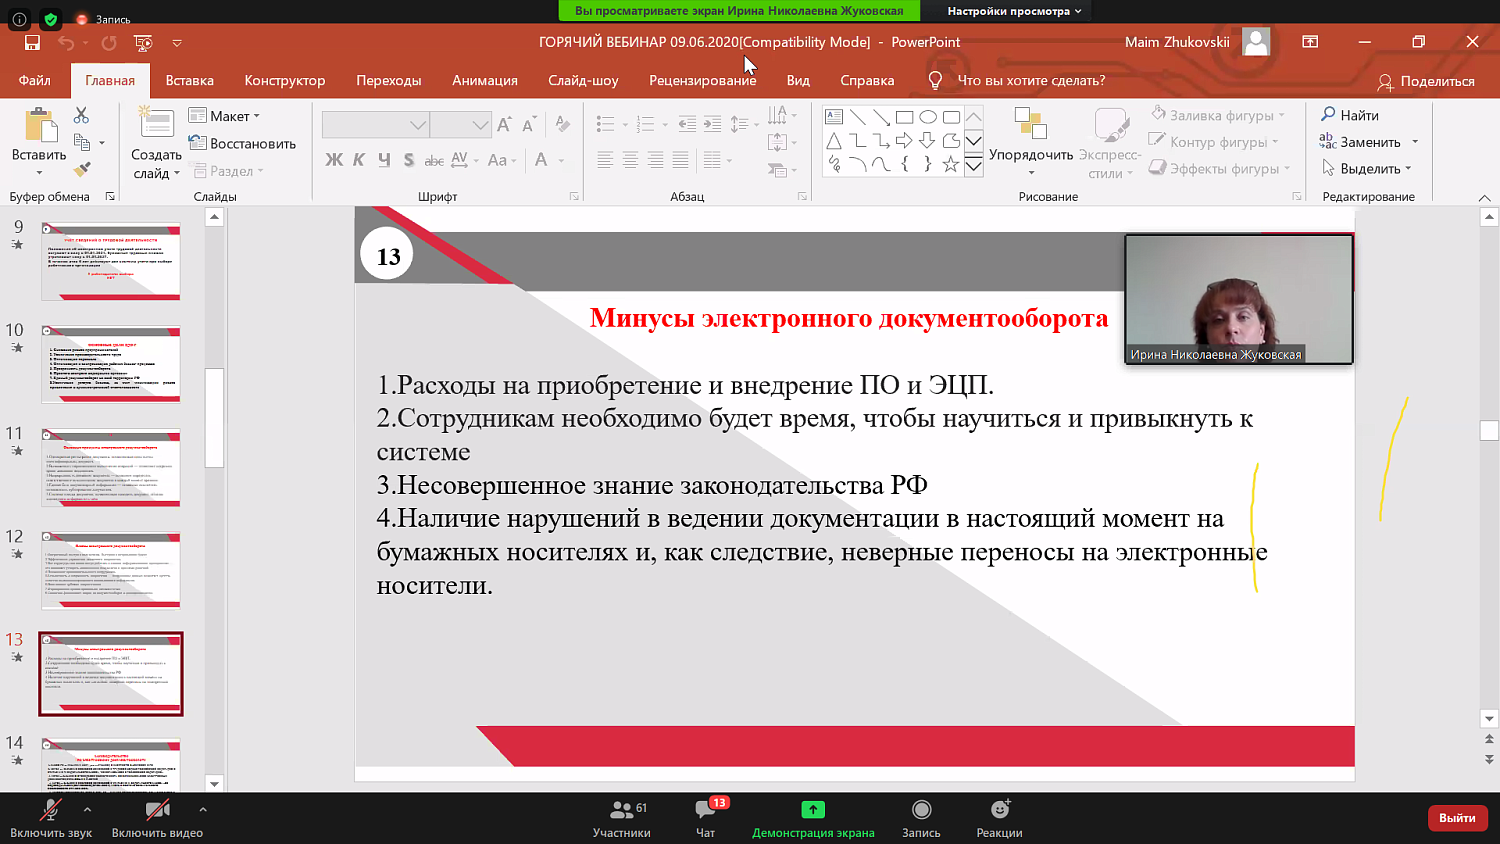The width and height of the screenshot is (1500, 844).
Task: Select the oval shape in gallery
Action: click(928, 117)
